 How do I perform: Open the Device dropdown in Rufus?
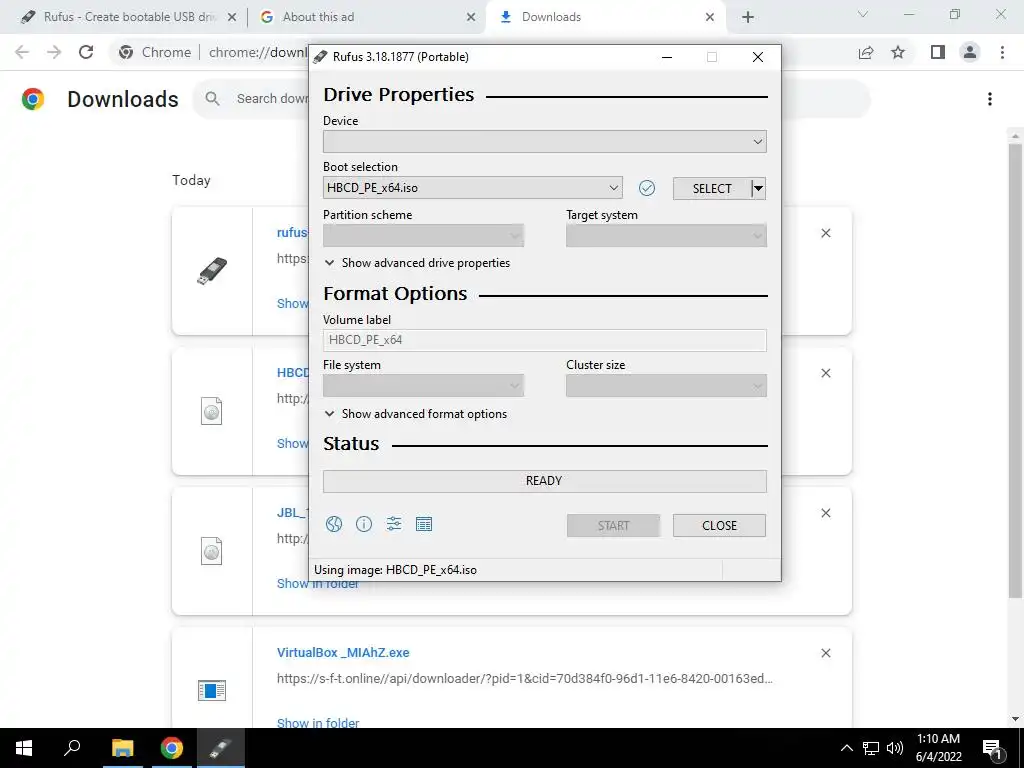pos(545,142)
